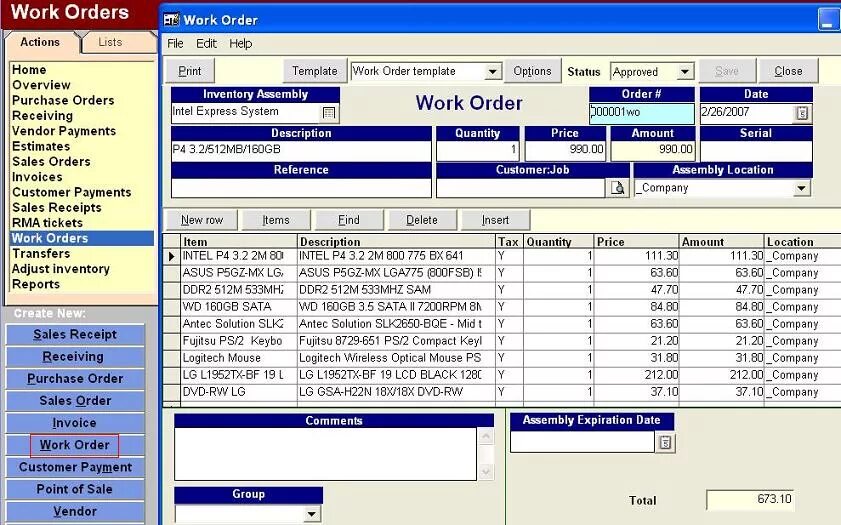This screenshot has height=525, width=841.
Task: Click the Order # field
Action: 641,113
